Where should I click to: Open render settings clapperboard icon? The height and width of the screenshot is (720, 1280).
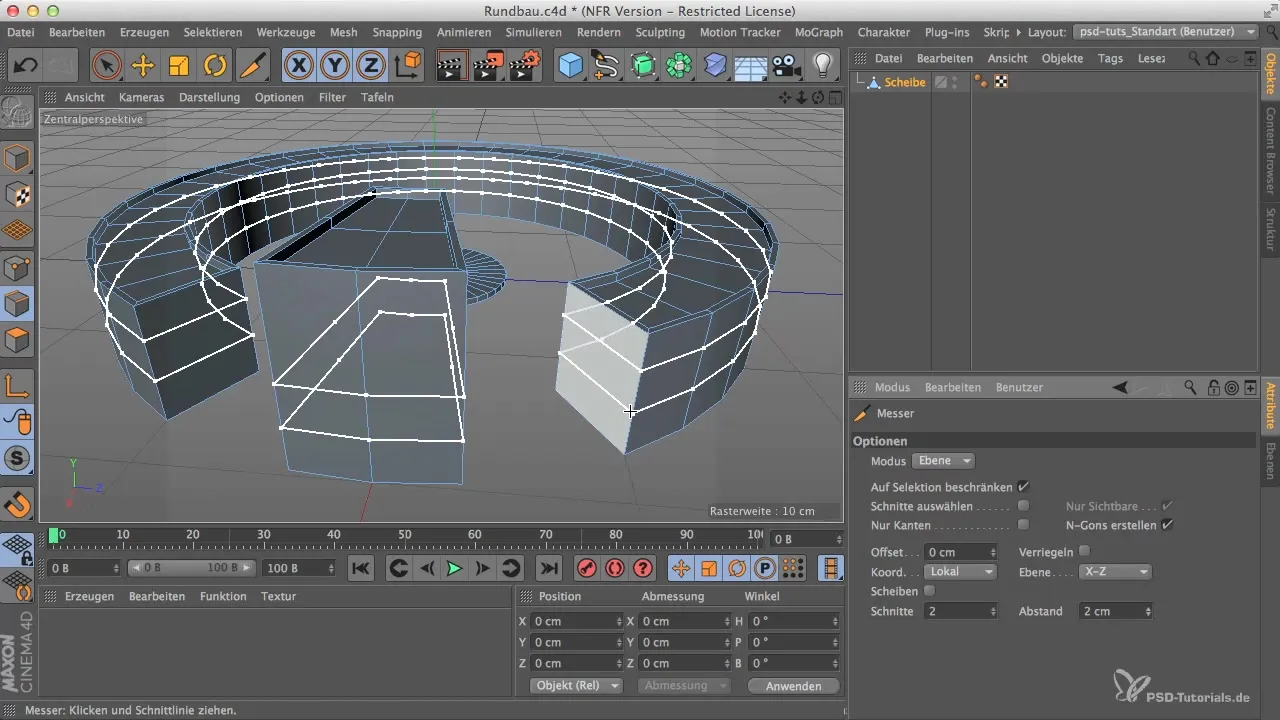(x=525, y=66)
